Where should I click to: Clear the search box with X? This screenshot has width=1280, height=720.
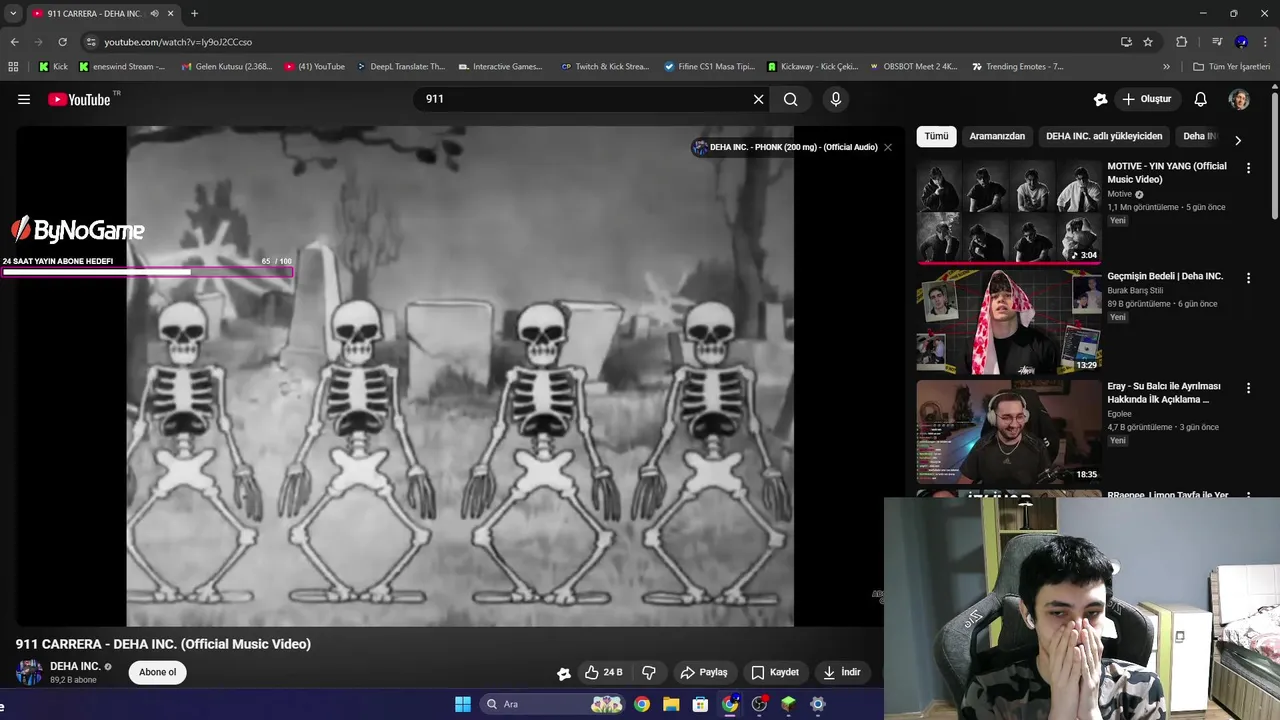click(x=758, y=99)
